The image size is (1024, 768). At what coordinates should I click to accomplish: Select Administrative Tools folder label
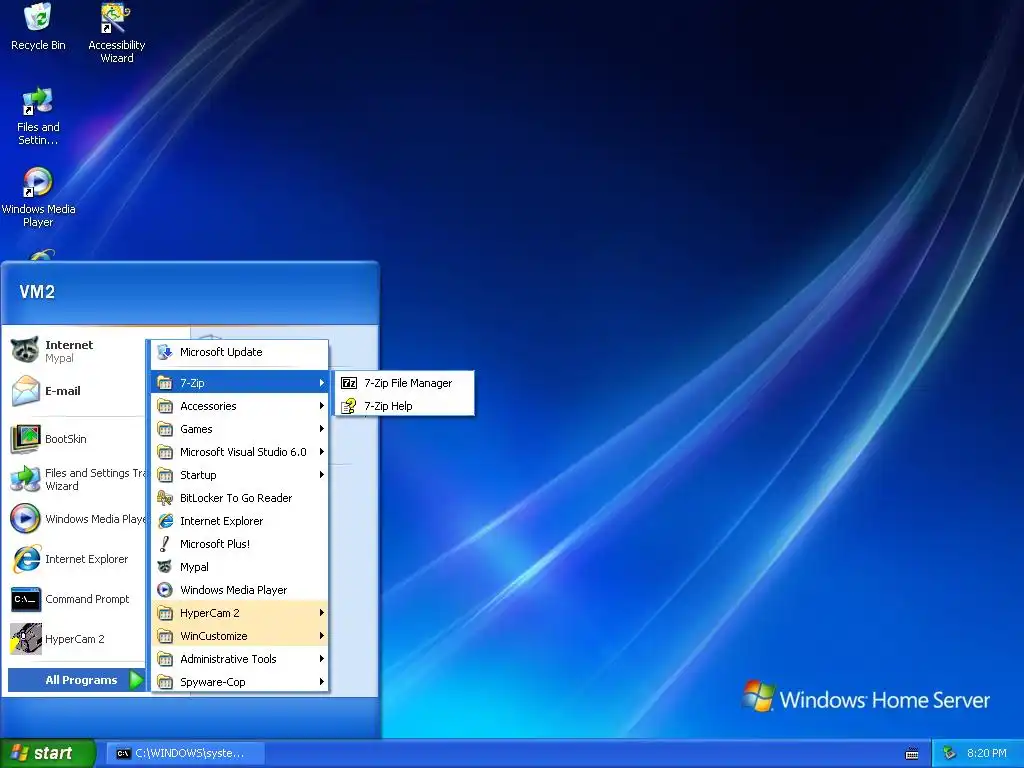(228, 659)
